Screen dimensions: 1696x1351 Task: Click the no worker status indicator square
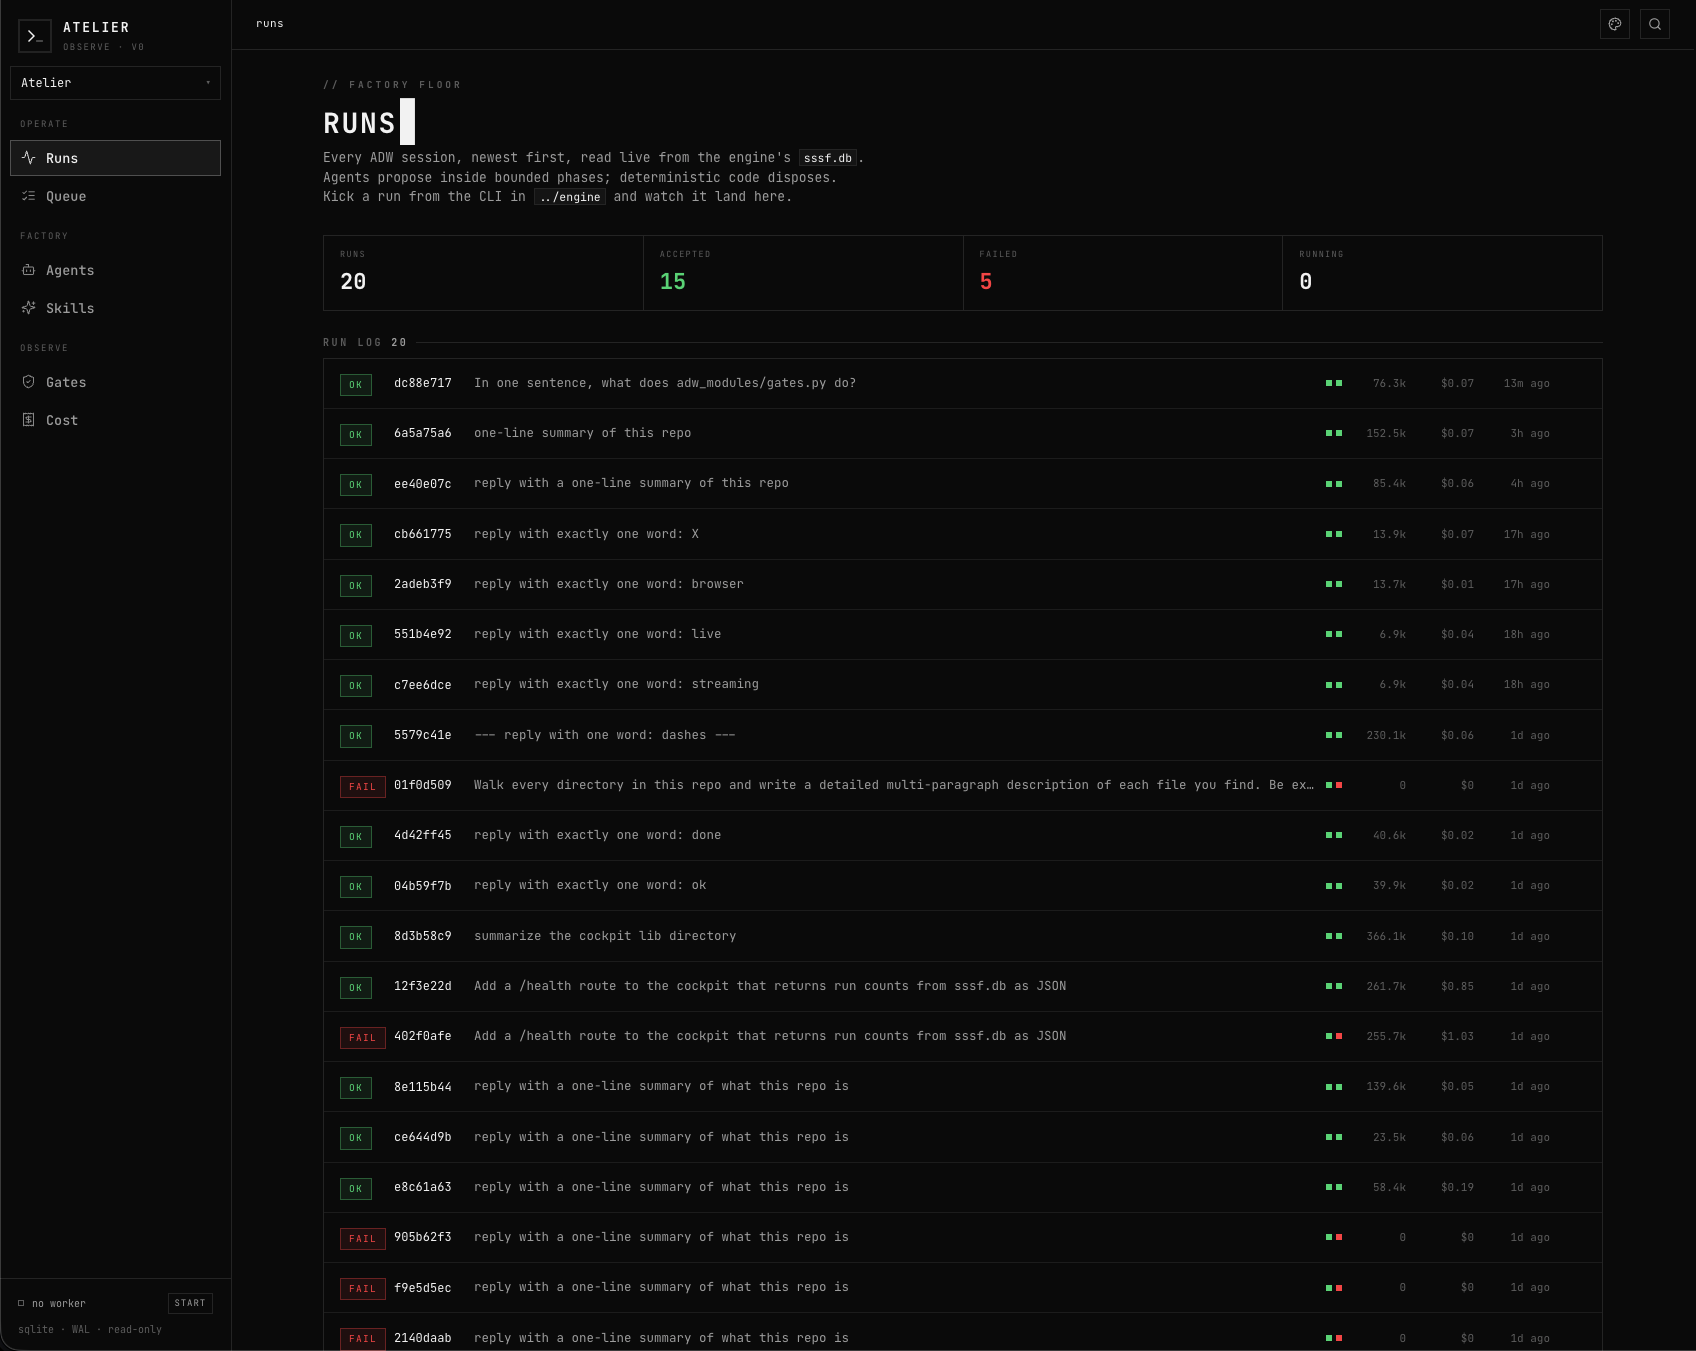click(21, 1303)
